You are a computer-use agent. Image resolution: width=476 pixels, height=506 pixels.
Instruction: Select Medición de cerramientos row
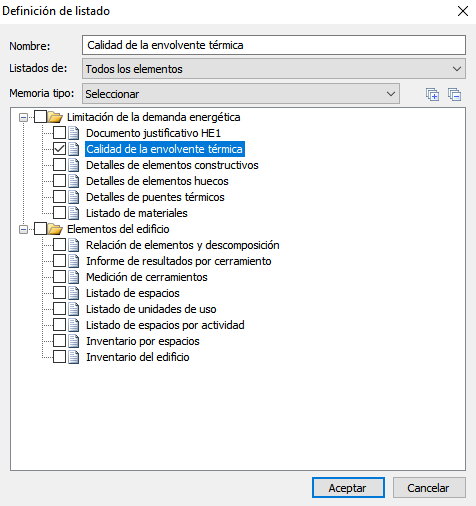147,277
